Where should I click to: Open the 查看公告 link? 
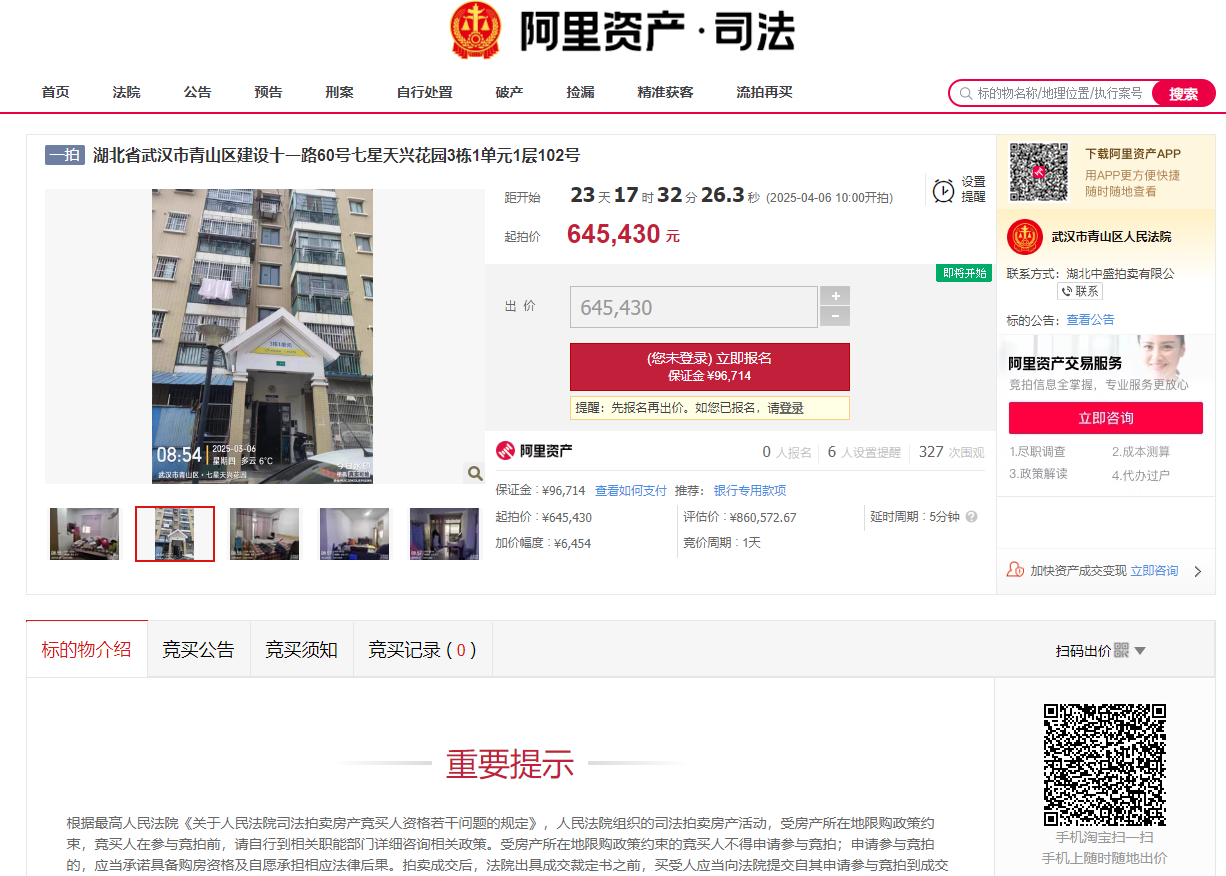pyautogui.click(x=1091, y=320)
